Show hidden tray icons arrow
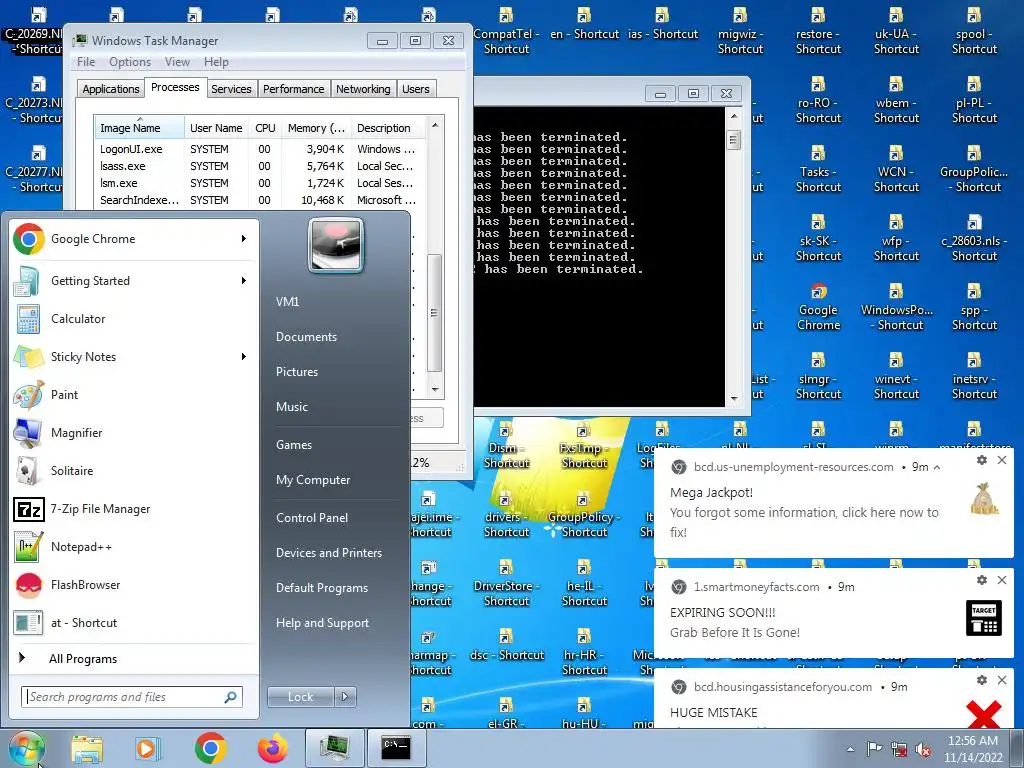1024x768 pixels. [x=850, y=750]
